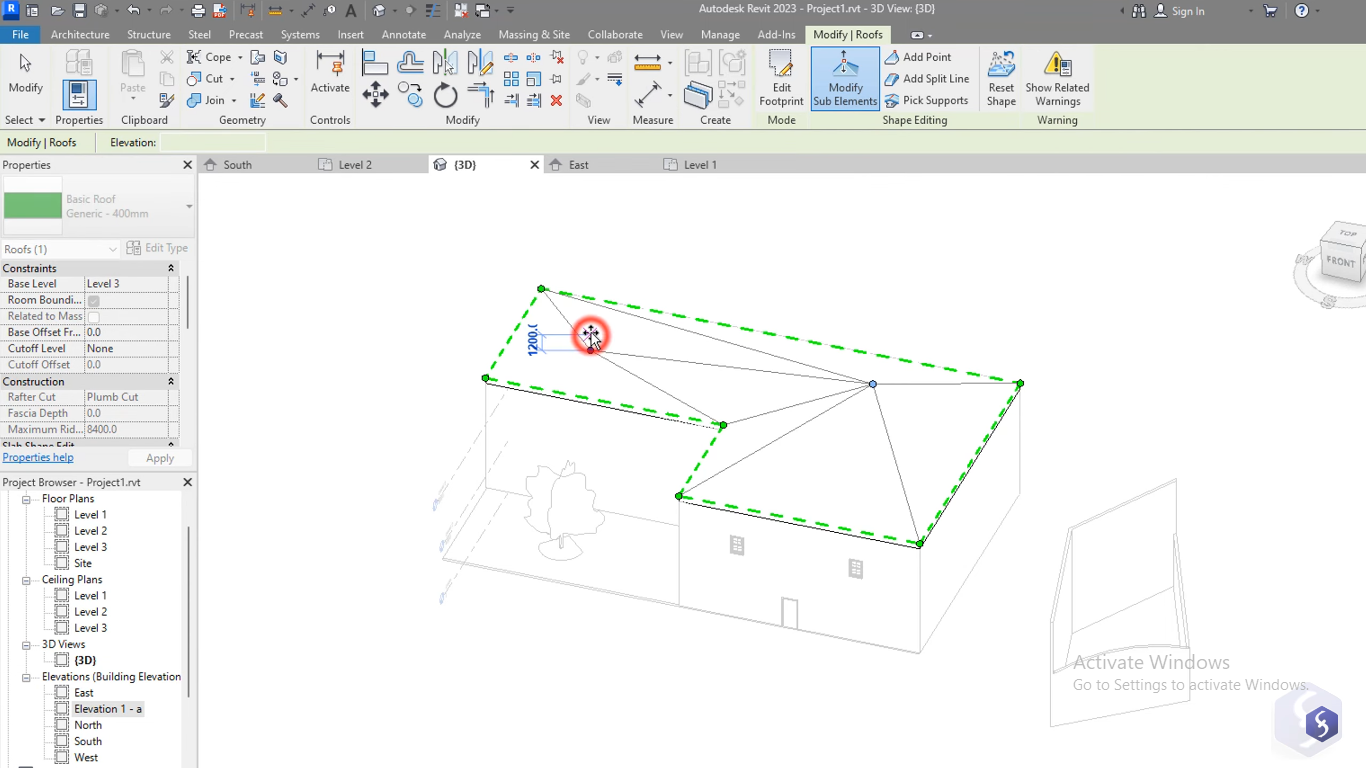Click Reset Shape in Shape Editing panel

pyautogui.click(x=1000, y=78)
